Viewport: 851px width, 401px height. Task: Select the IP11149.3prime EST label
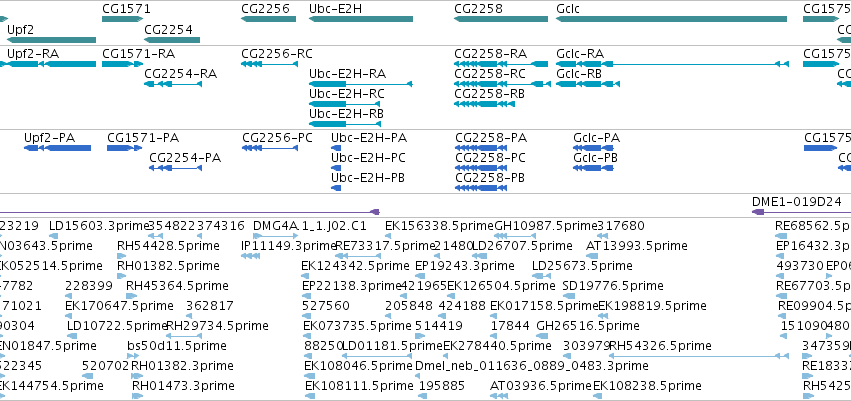pyautogui.click(x=289, y=246)
